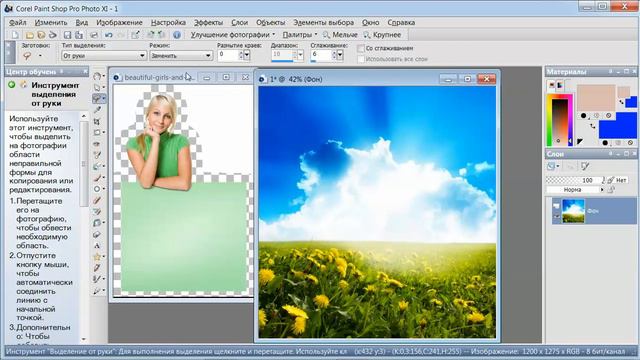
Task: Select the Lighten/Darken circle tool
Action: [x=97, y=189]
